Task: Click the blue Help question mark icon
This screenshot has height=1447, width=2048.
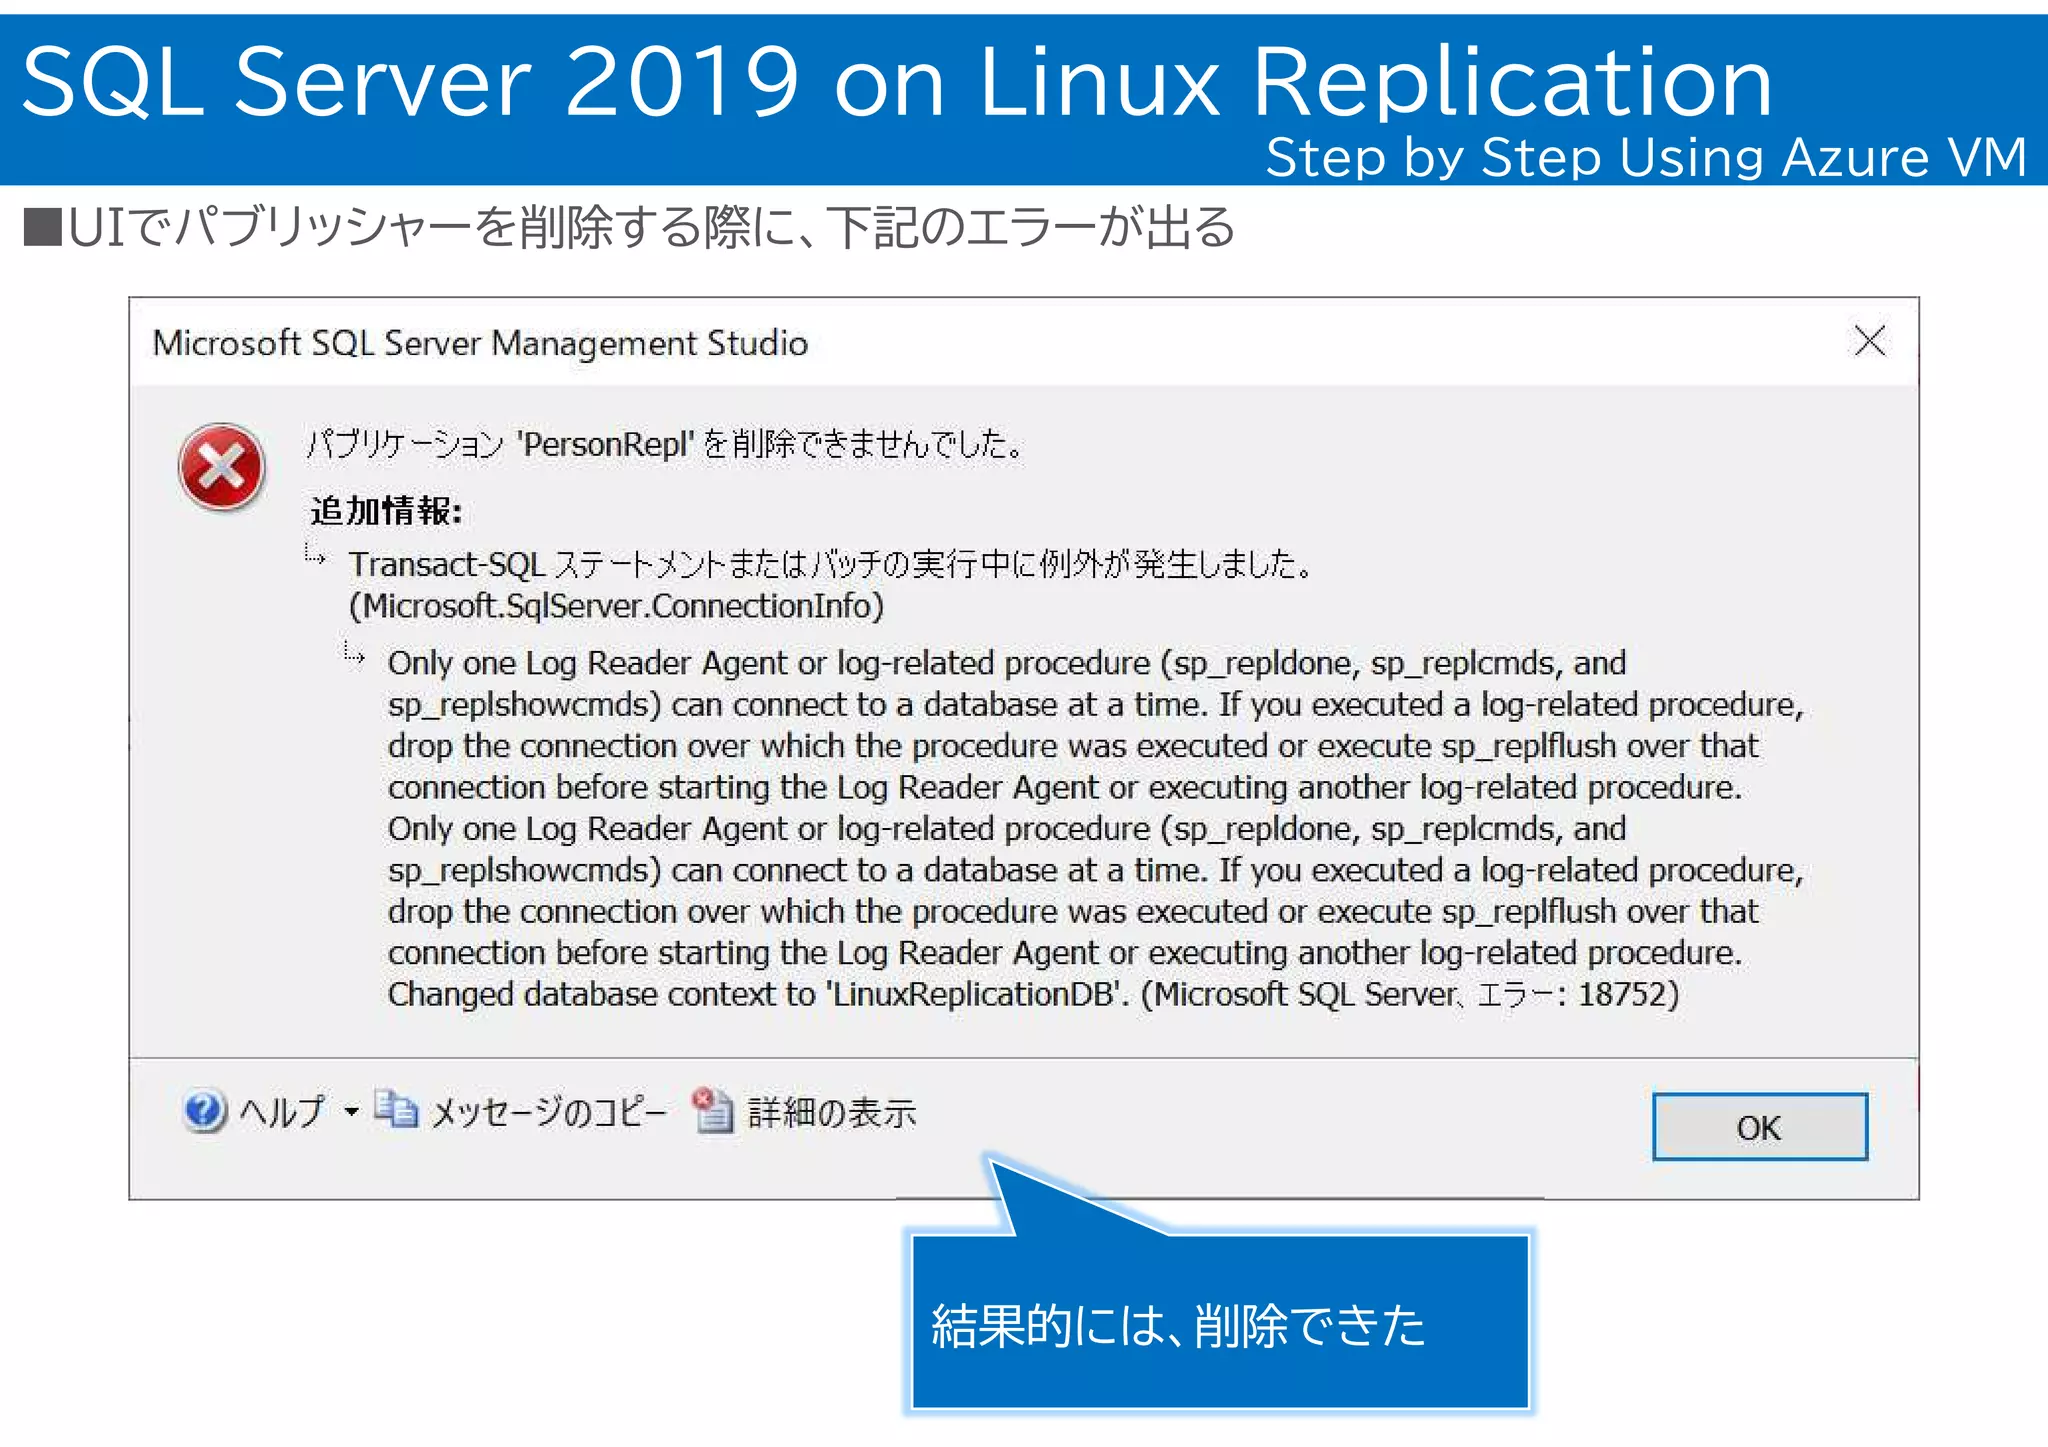Action: coord(204,1111)
